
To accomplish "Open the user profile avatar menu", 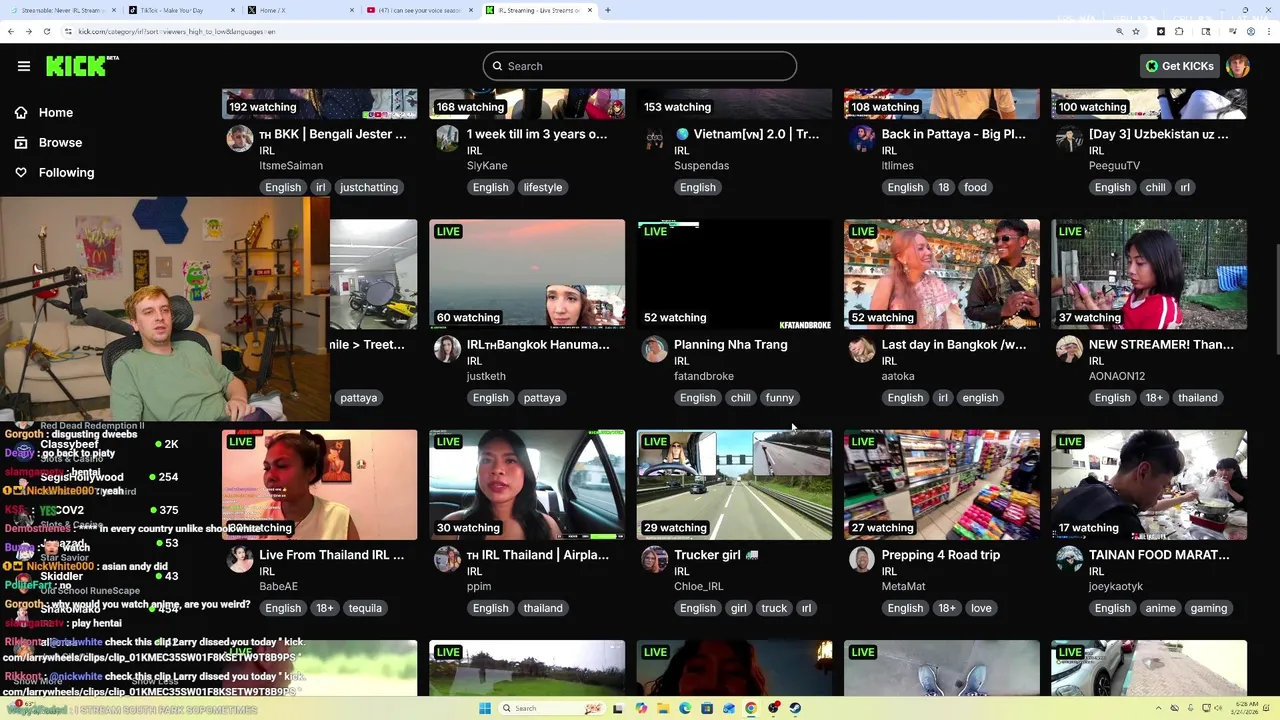I will pos(1238,66).
